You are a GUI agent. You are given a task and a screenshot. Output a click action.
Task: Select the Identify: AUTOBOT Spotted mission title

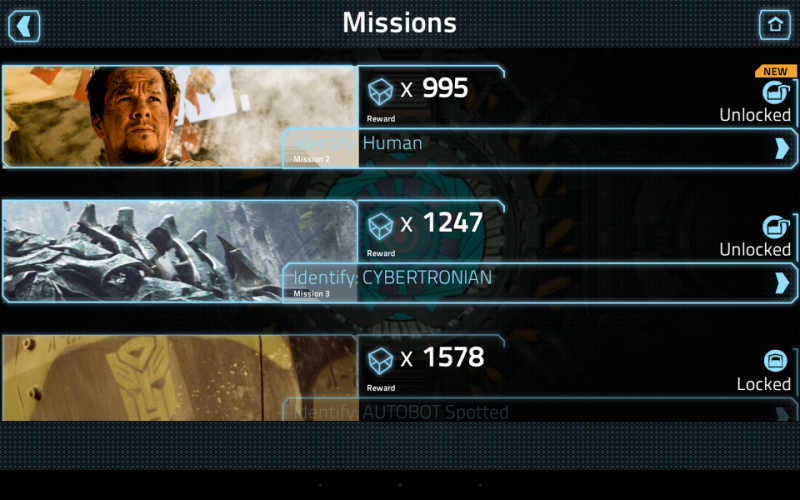401,412
